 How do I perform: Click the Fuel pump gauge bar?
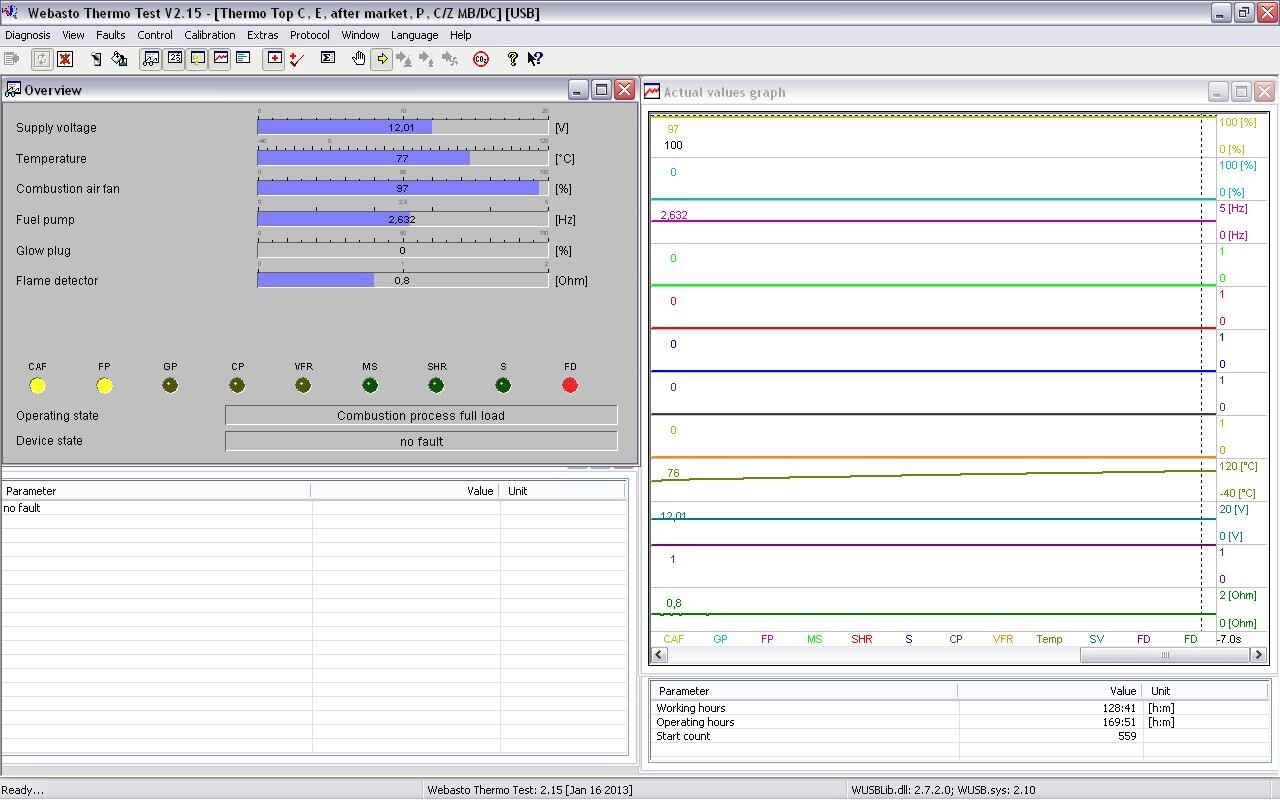click(402, 219)
